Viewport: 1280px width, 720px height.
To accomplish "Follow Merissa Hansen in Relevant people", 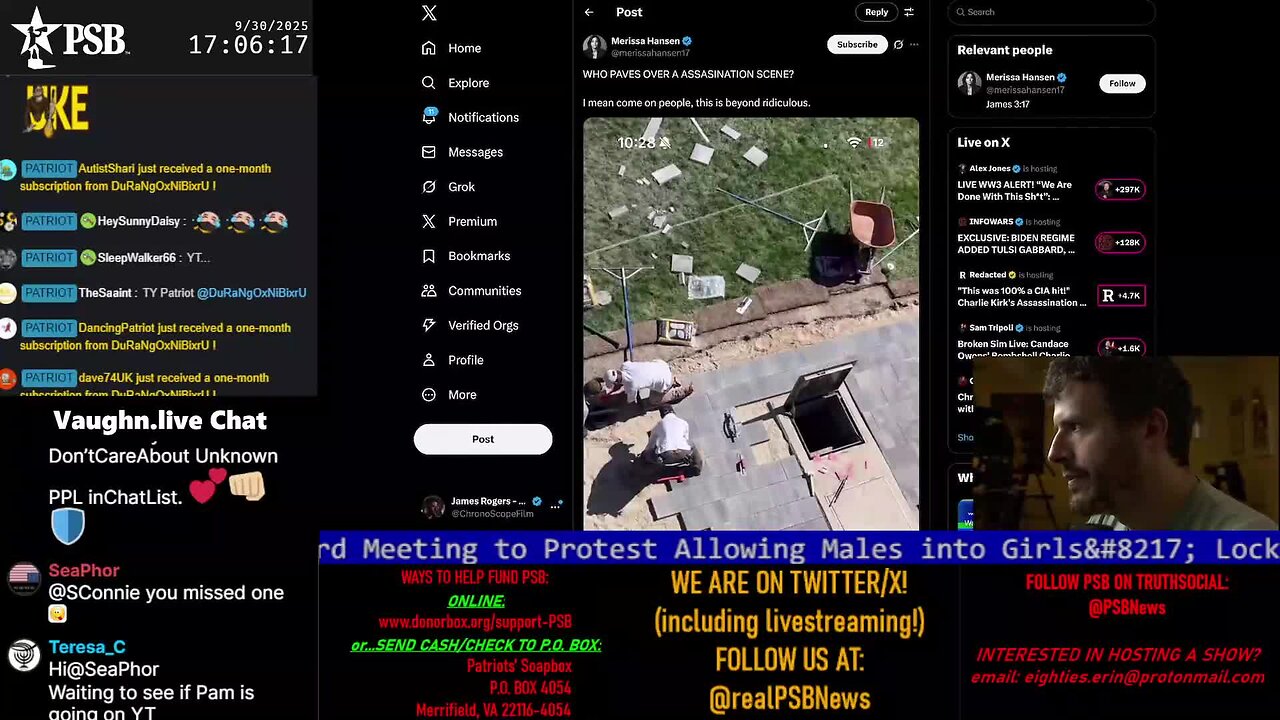I will (x=1122, y=83).
